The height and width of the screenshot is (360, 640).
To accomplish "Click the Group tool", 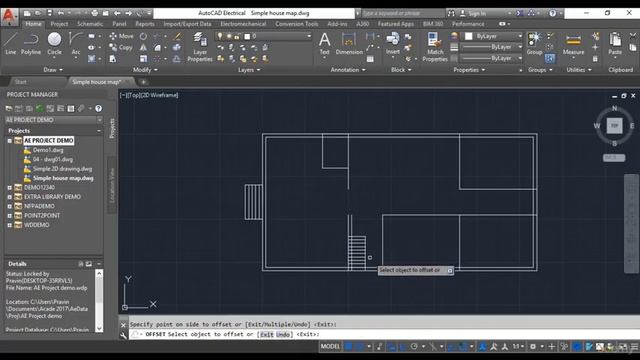I will coord(534,44).
